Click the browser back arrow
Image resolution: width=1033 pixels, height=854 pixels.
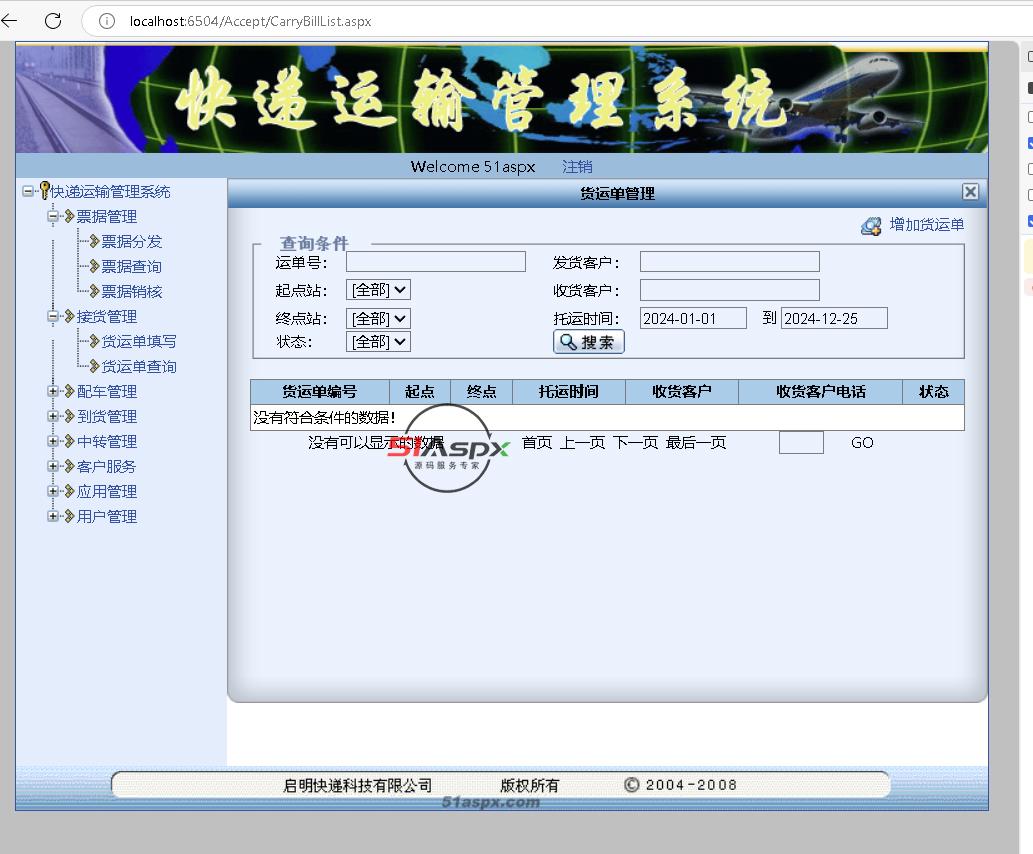pos(9,21)
